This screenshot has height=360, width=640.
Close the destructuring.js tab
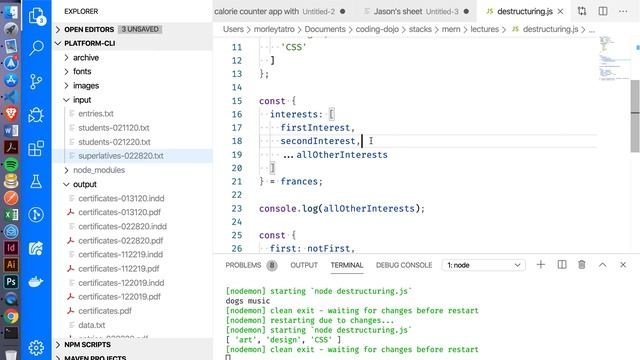pyautogui.click(x=560, y=11)
